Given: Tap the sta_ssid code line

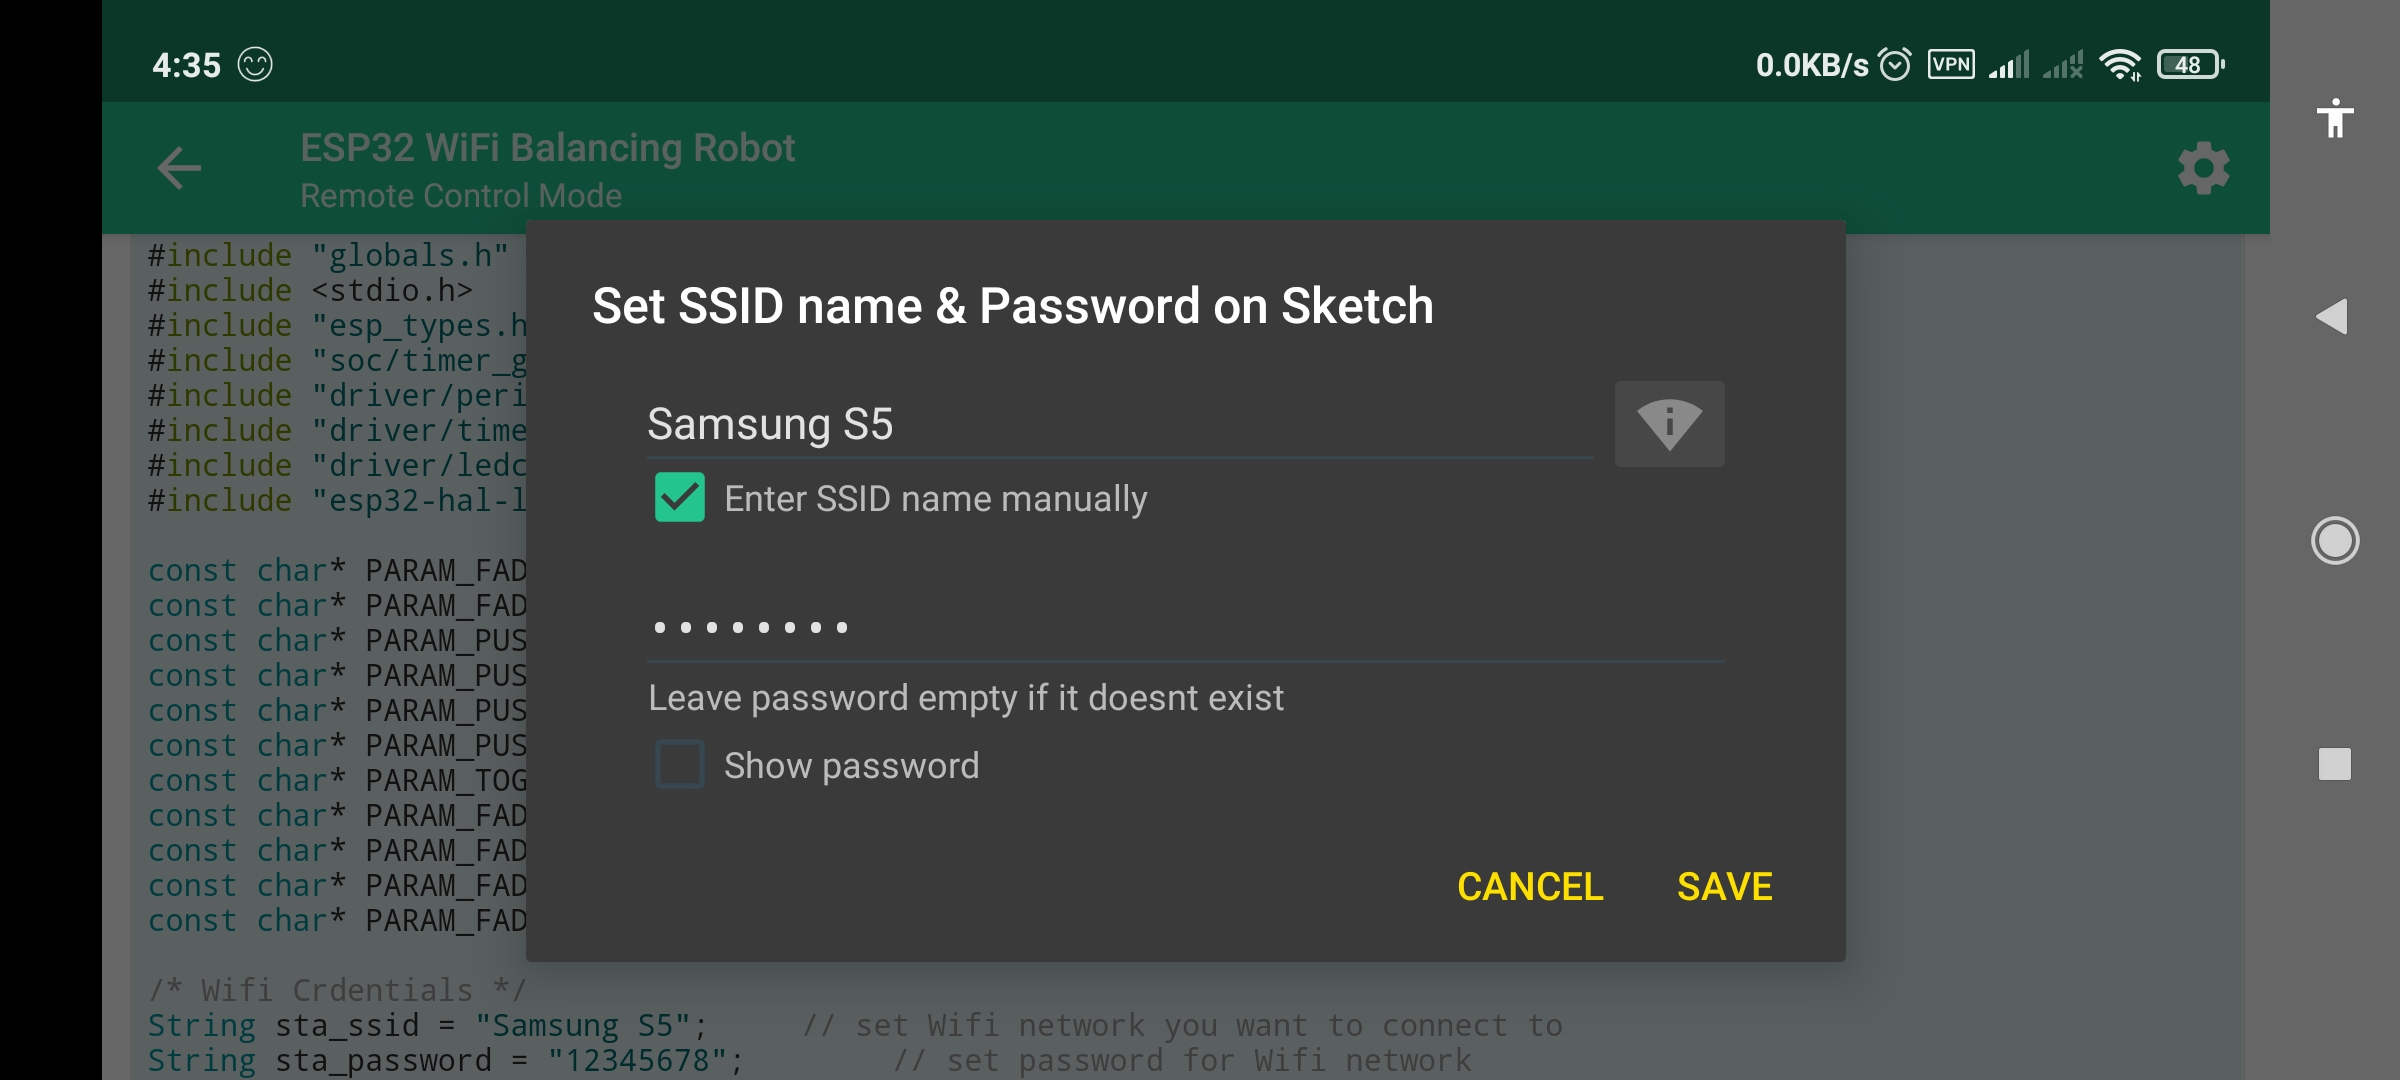Looking at the screenshot, I should pos(428,1026).
